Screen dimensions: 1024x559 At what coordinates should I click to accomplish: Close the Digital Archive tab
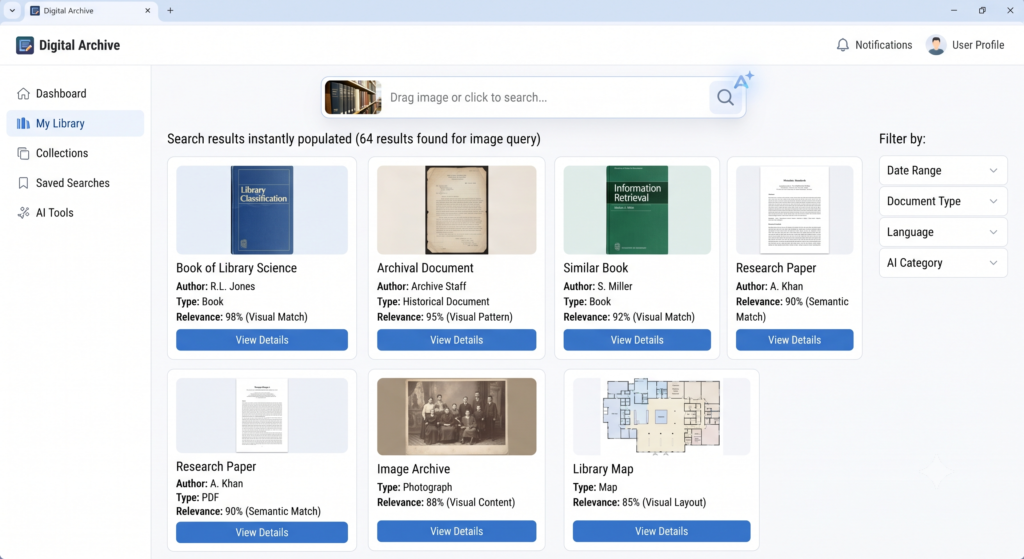coord(148,10)
